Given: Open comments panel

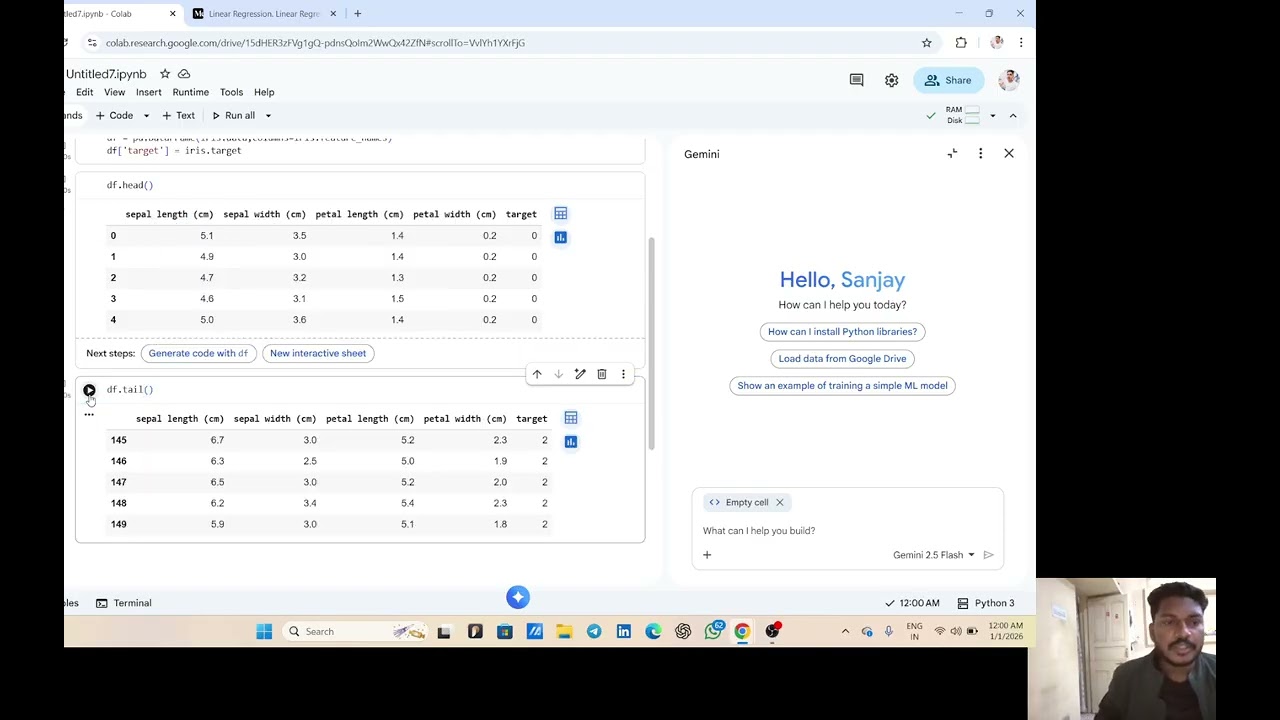Looking at the screenshot, I should [x=856, y=80].
